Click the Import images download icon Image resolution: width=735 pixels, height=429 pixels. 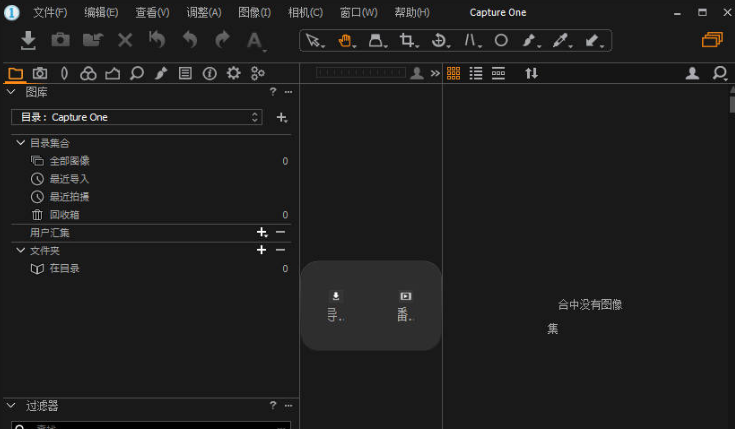(x=29, y=40)
